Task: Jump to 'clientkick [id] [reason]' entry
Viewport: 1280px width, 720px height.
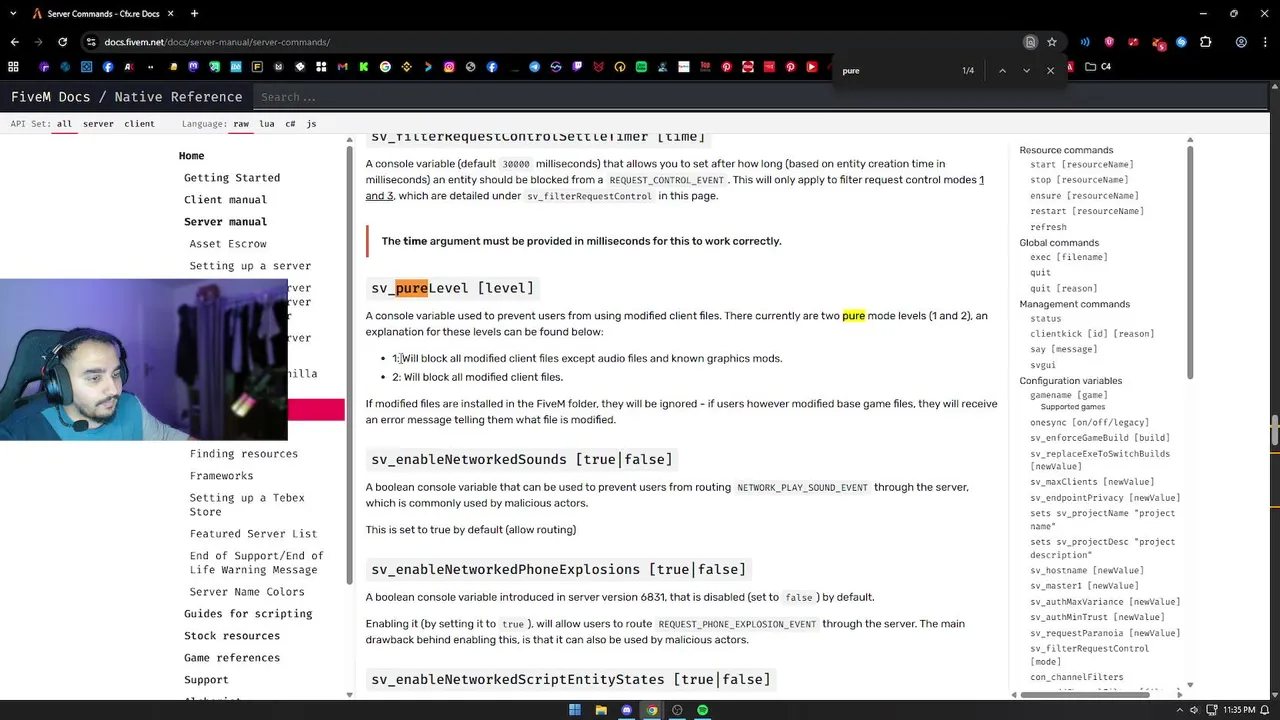Action: [1092, 334]
